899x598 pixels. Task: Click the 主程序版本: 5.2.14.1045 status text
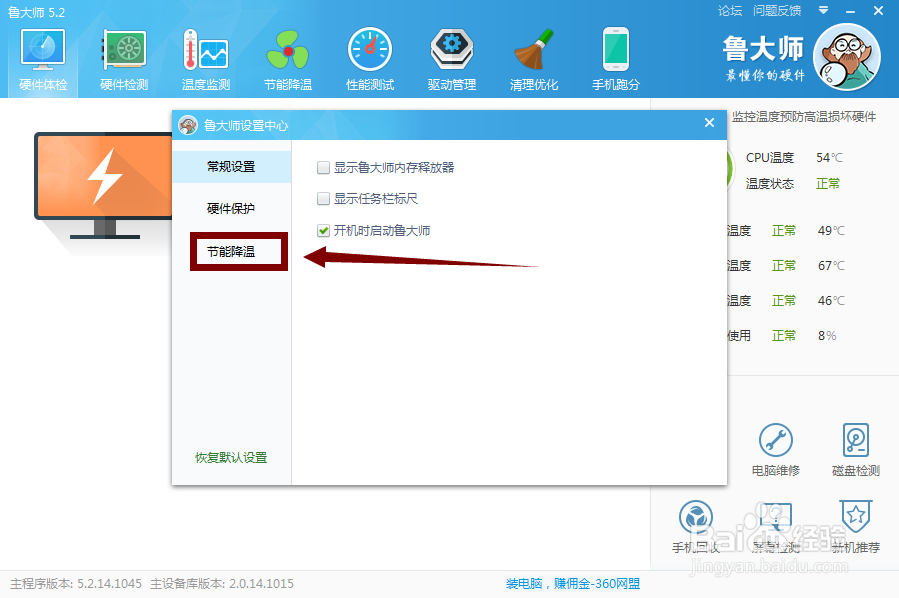point(76,584)
